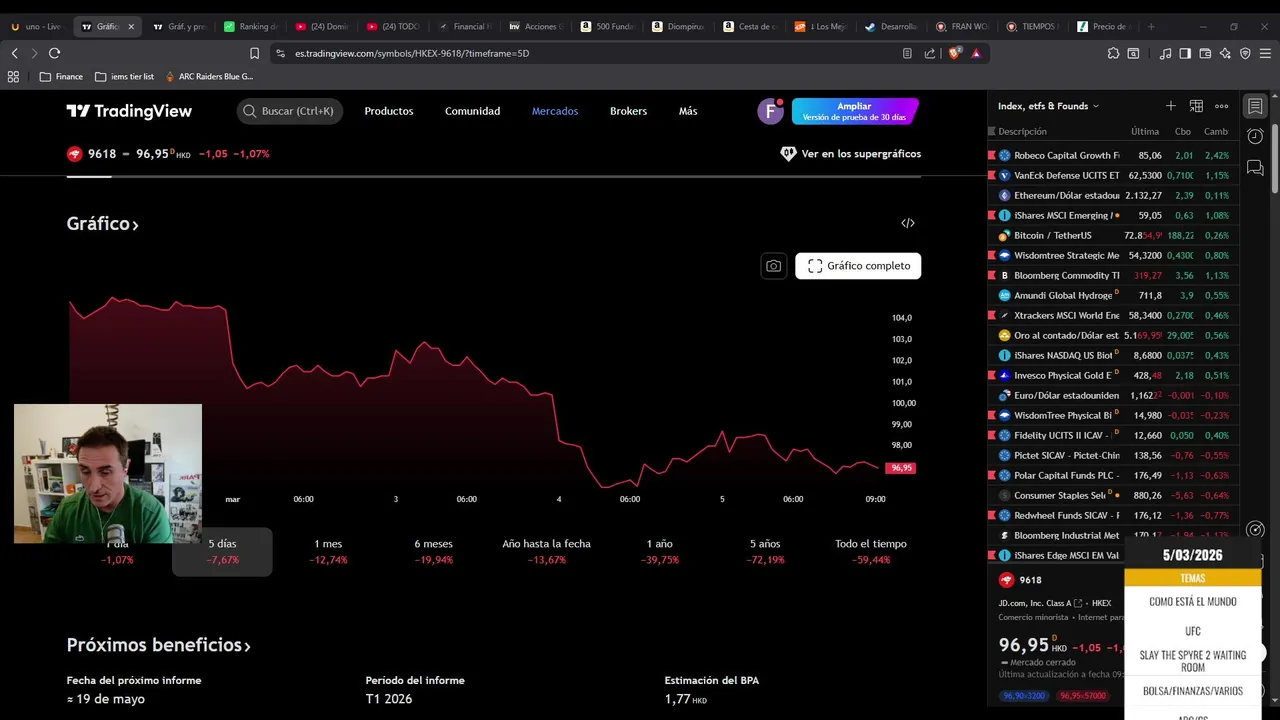The width and height of the screenshot is (1280, 720).
Task: Click the share page icon in address bar
Action: pyautogui.click(x=930, y=53)
